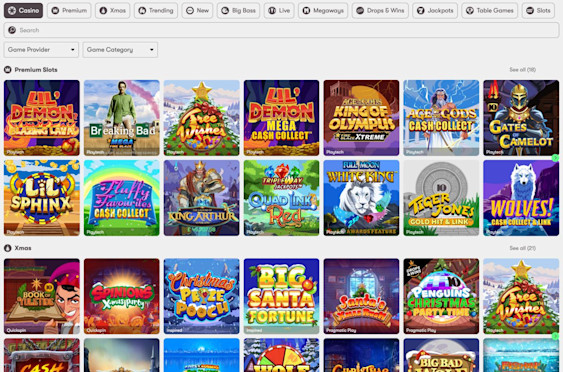Click the Megaways tab icon

[306, 10]
